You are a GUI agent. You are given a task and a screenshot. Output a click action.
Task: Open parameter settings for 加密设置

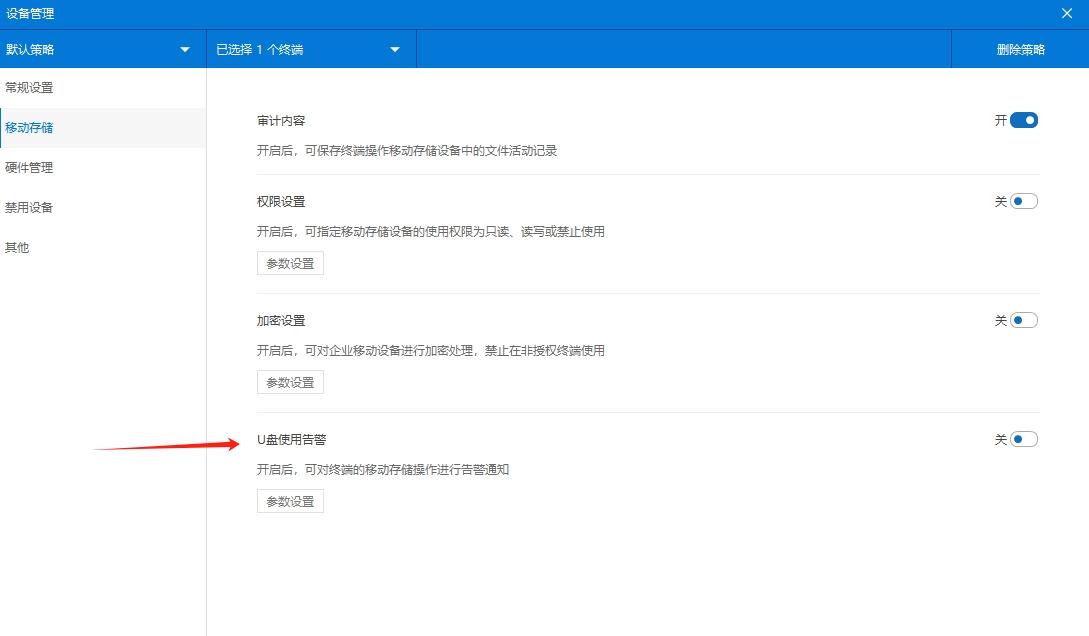tap(289, 381)
